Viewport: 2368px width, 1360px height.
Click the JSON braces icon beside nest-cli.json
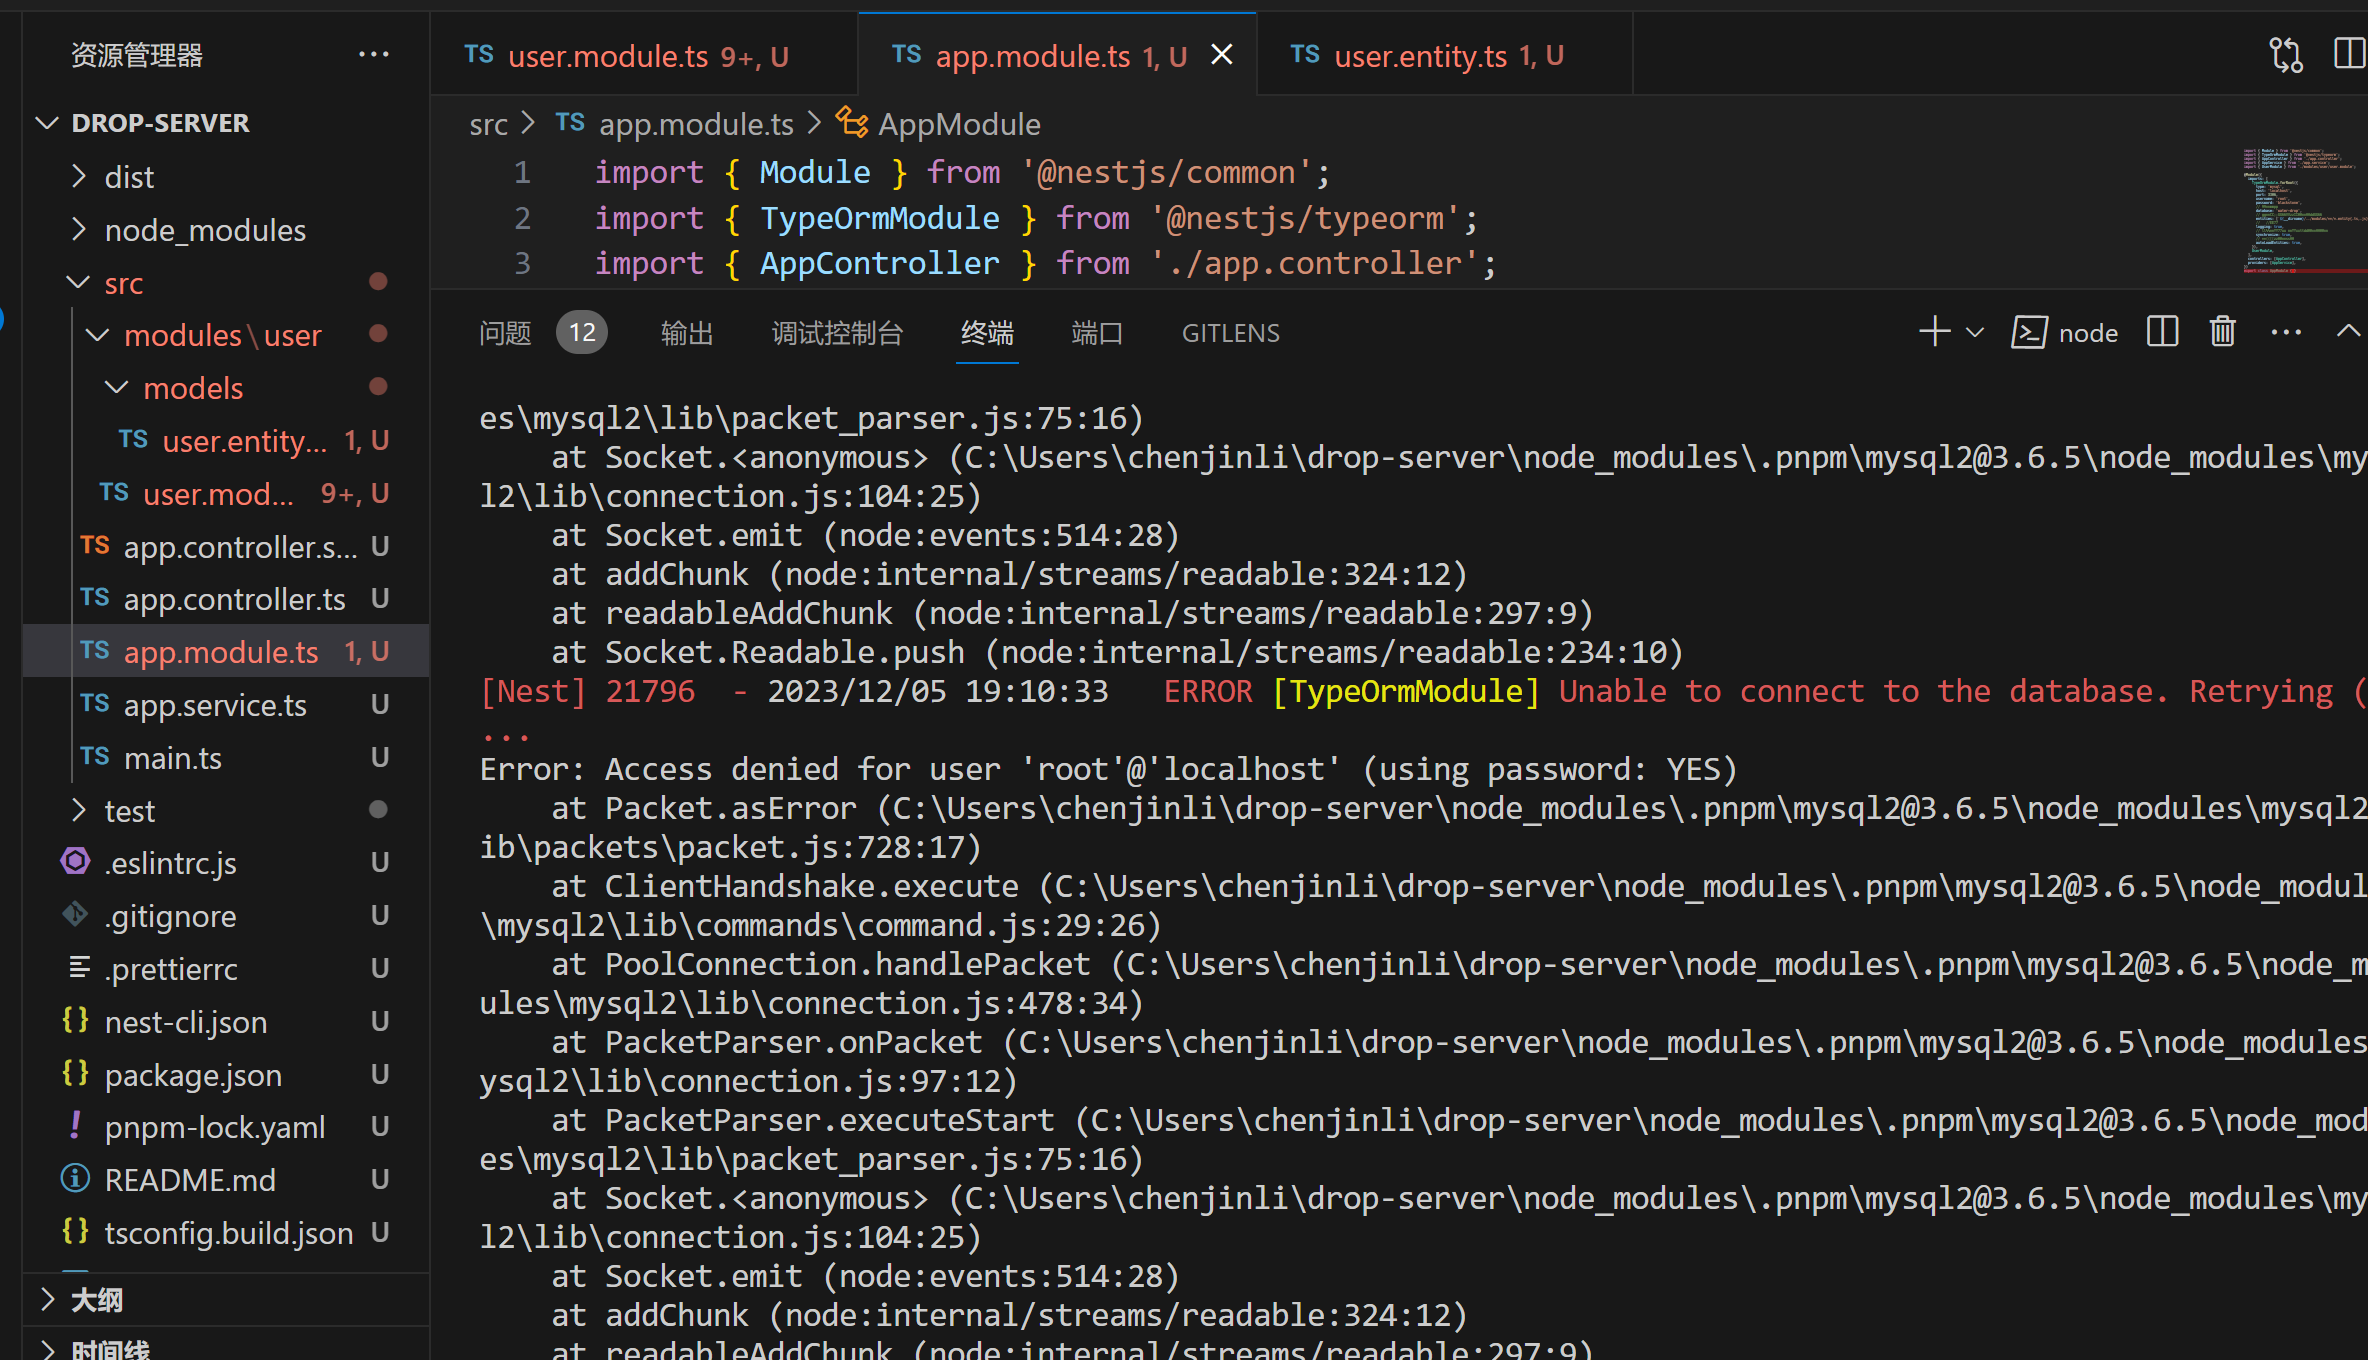click(75, 1020)
